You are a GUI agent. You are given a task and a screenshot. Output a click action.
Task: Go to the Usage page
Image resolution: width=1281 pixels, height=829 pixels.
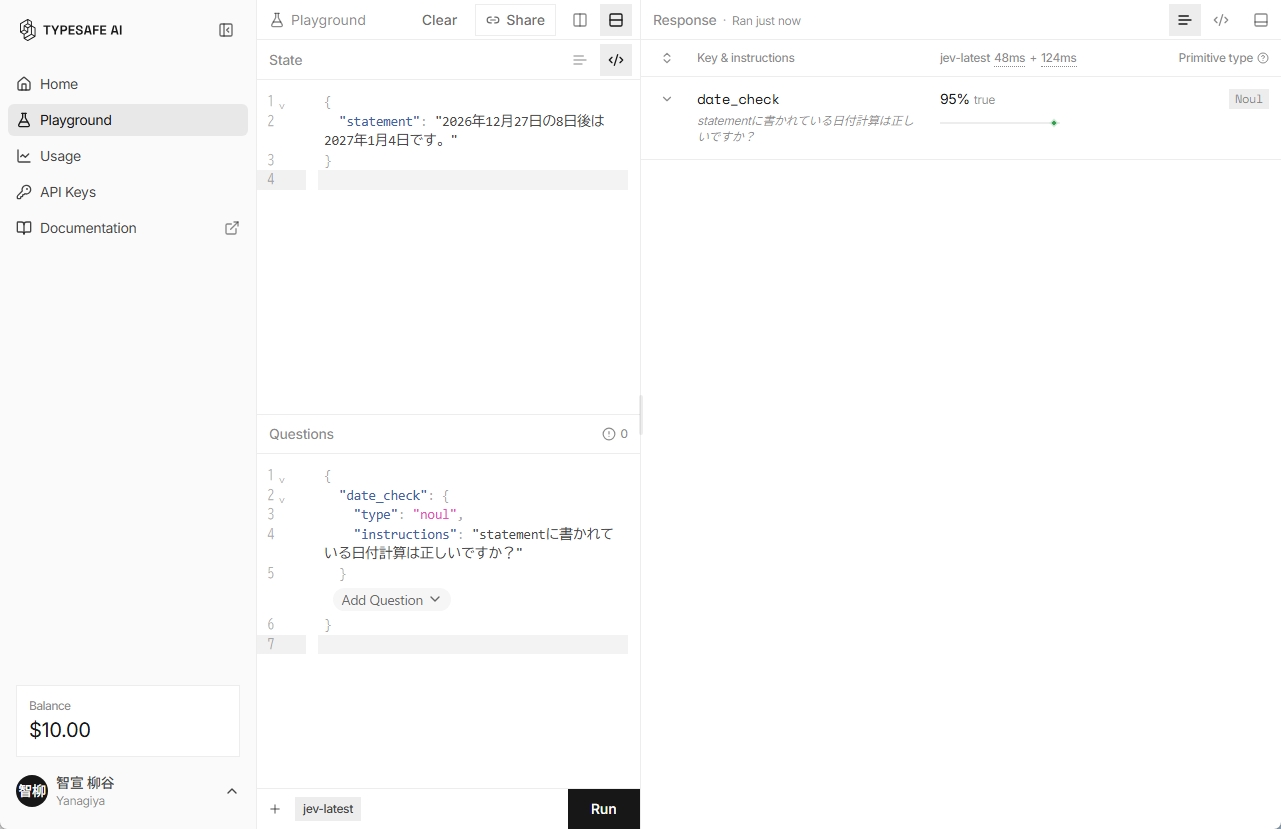(x=128, y=156)
